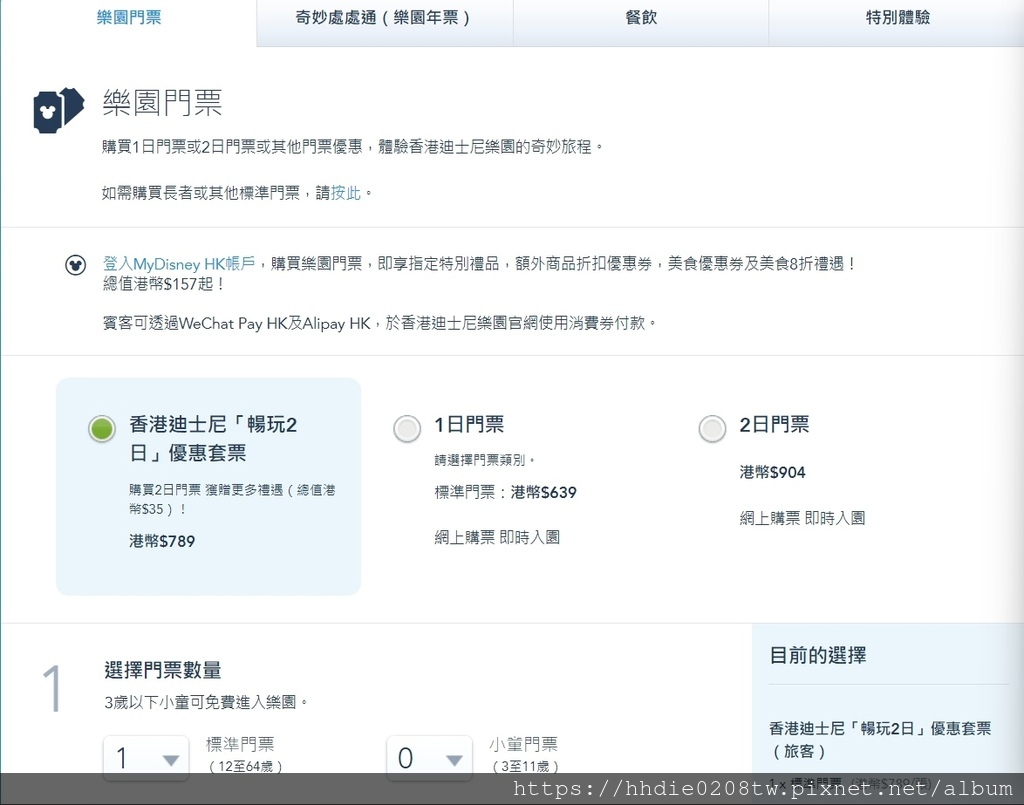Click 網上購票 即時入園 under 2日門票
Image resolution: width=1024 pixels, height=805 pixels.
click(x=802, y=518)
